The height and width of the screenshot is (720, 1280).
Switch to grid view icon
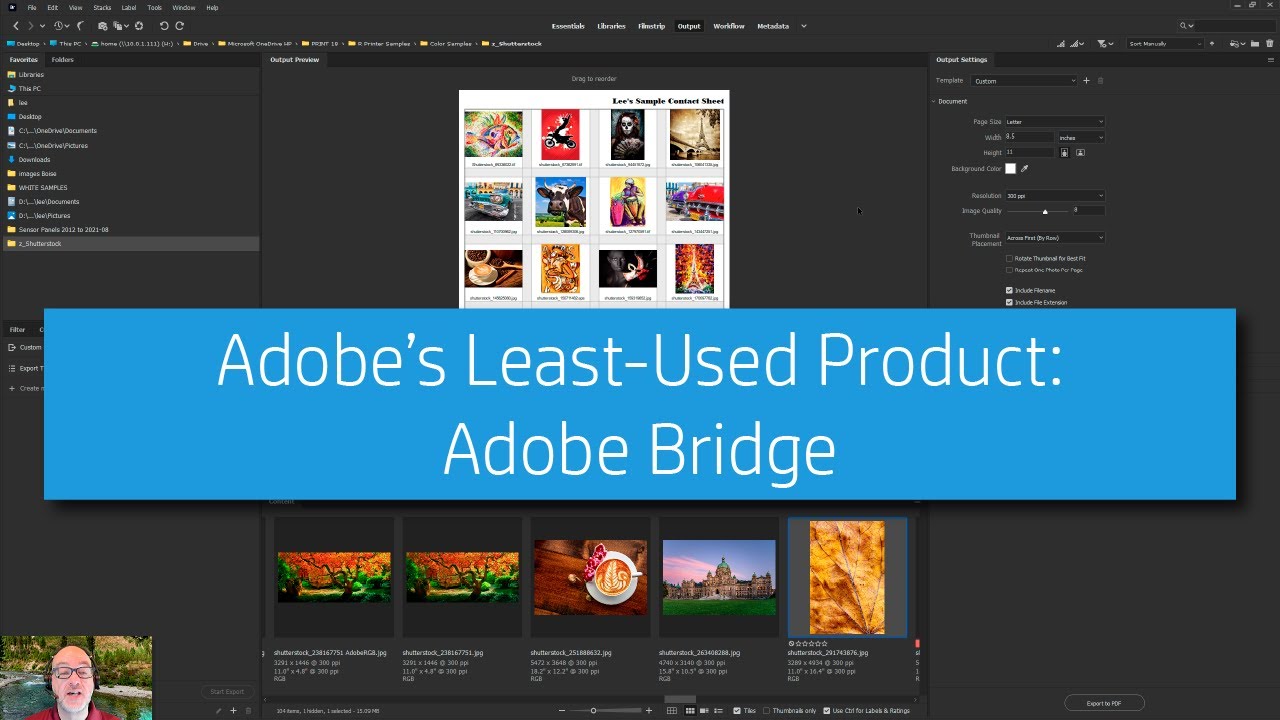tap(672, 710)
